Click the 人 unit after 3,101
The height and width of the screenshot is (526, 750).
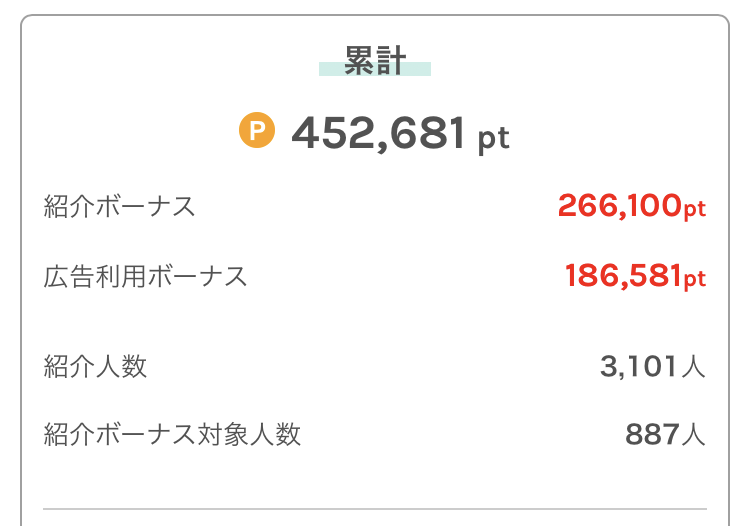[x=694, y=367]
